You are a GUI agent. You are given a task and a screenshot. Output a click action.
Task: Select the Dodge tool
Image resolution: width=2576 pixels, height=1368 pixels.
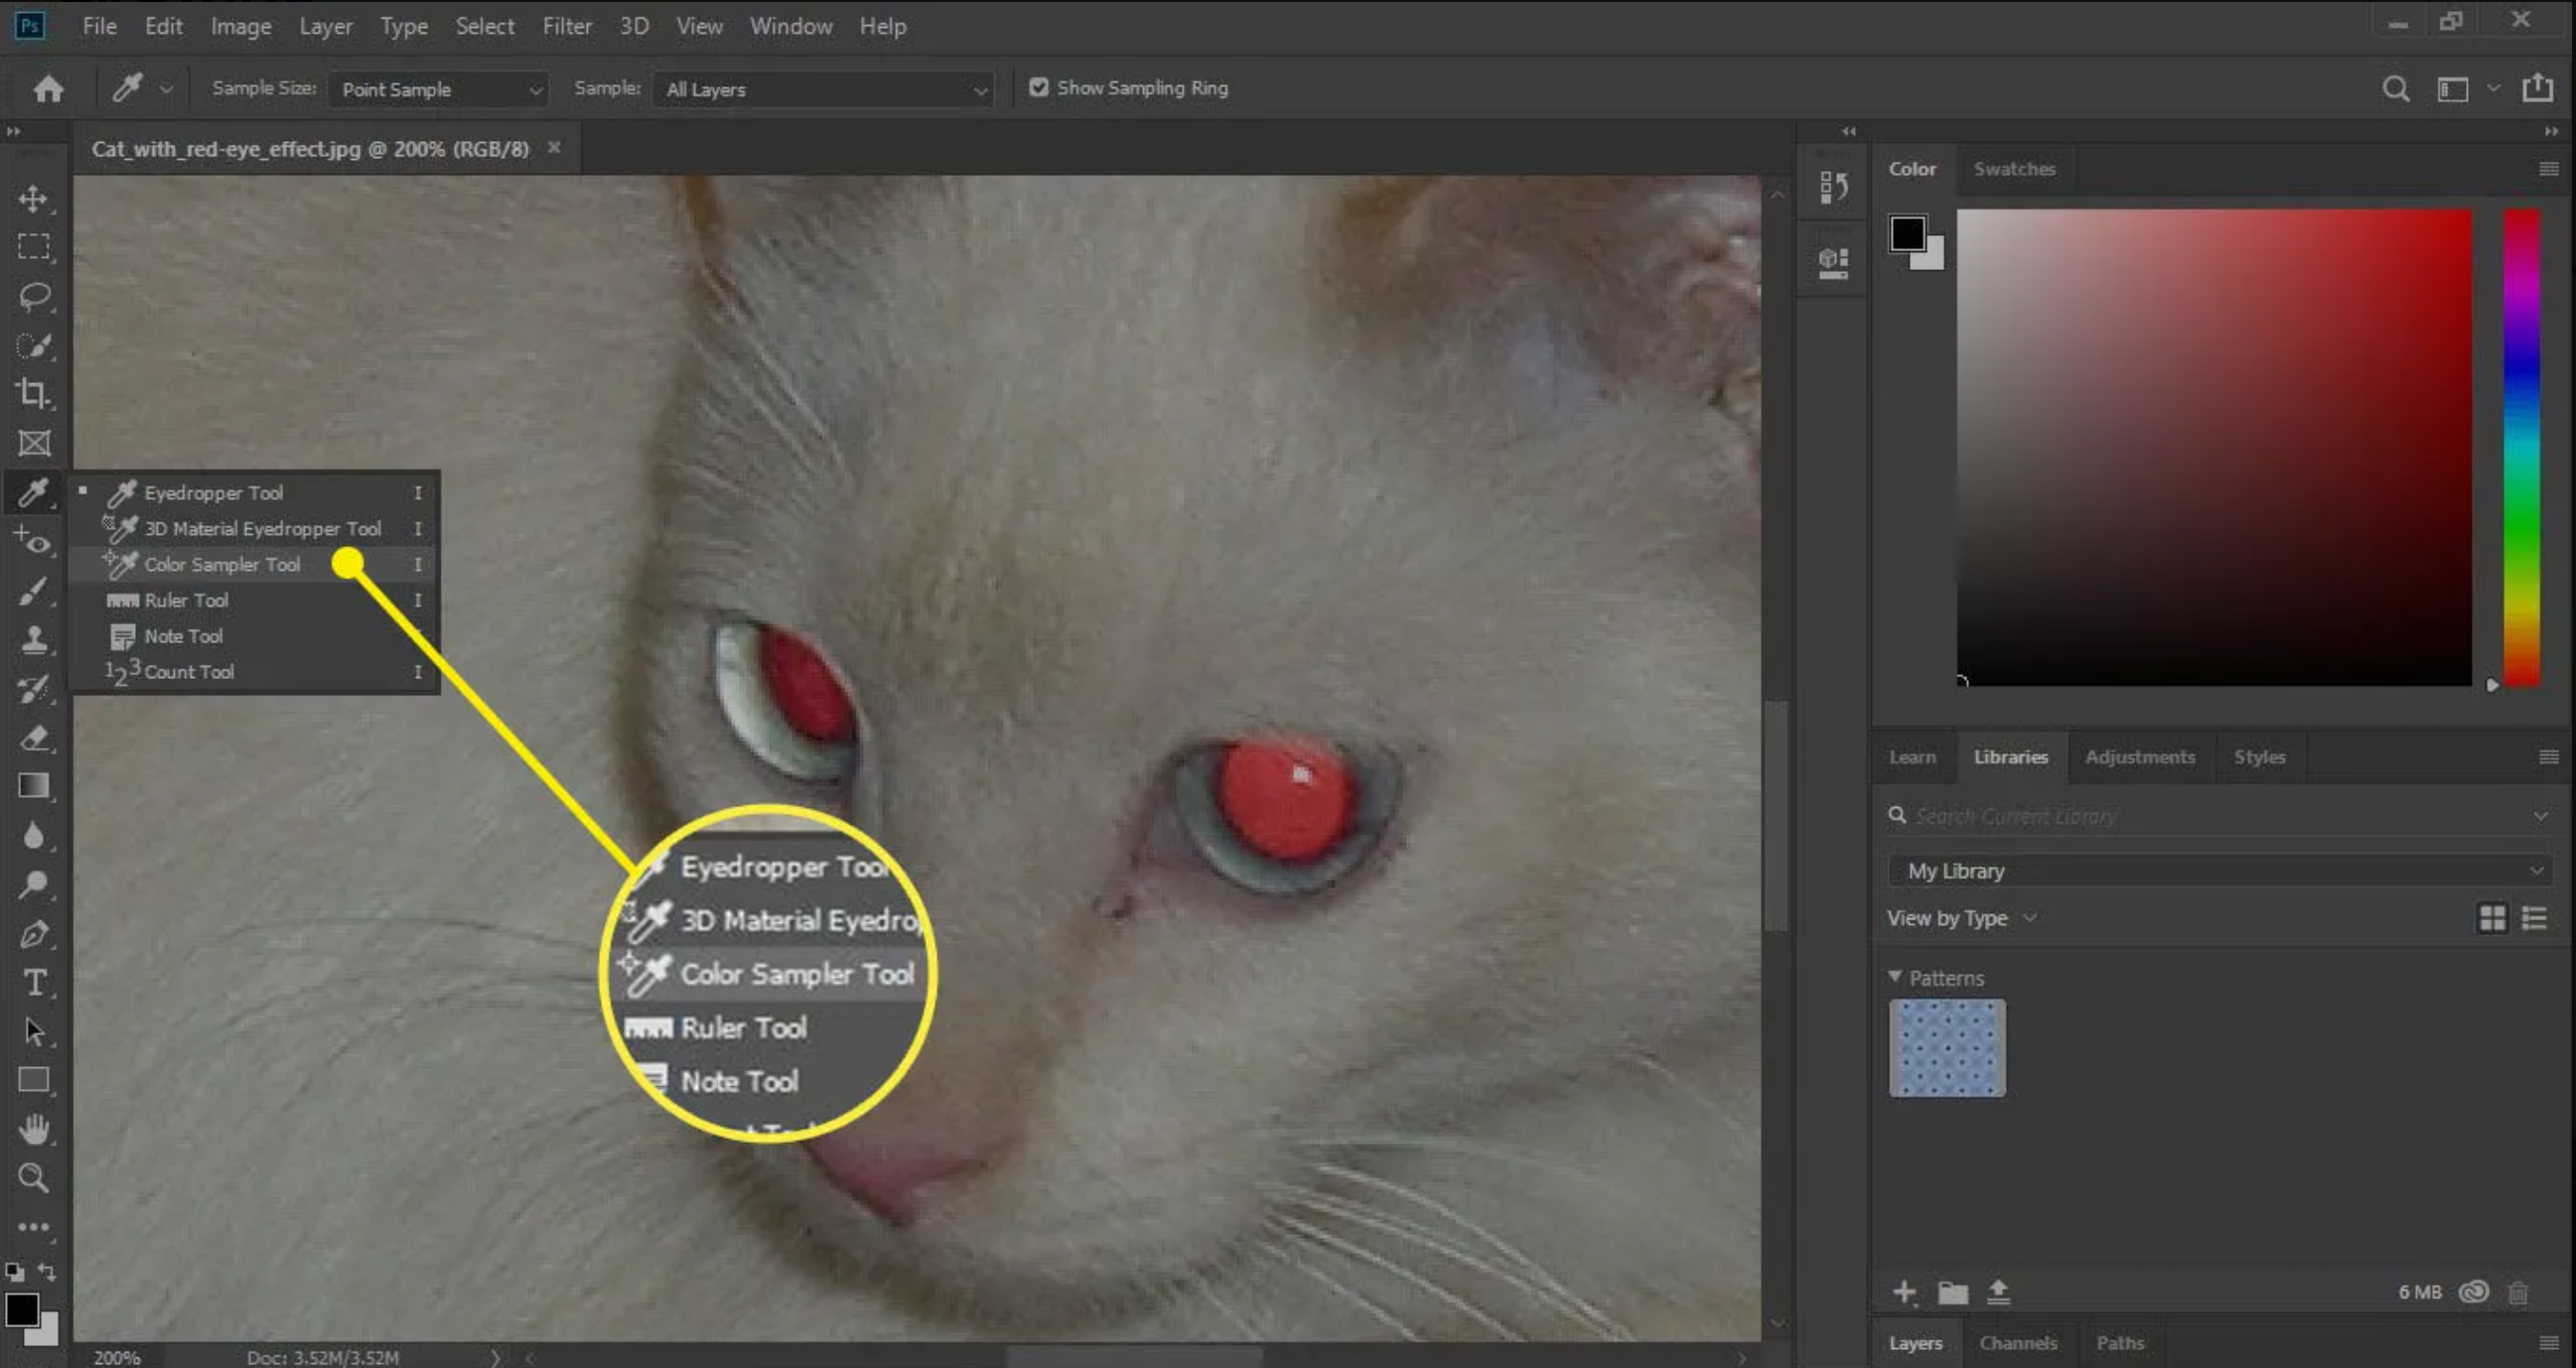coord(33,884)
